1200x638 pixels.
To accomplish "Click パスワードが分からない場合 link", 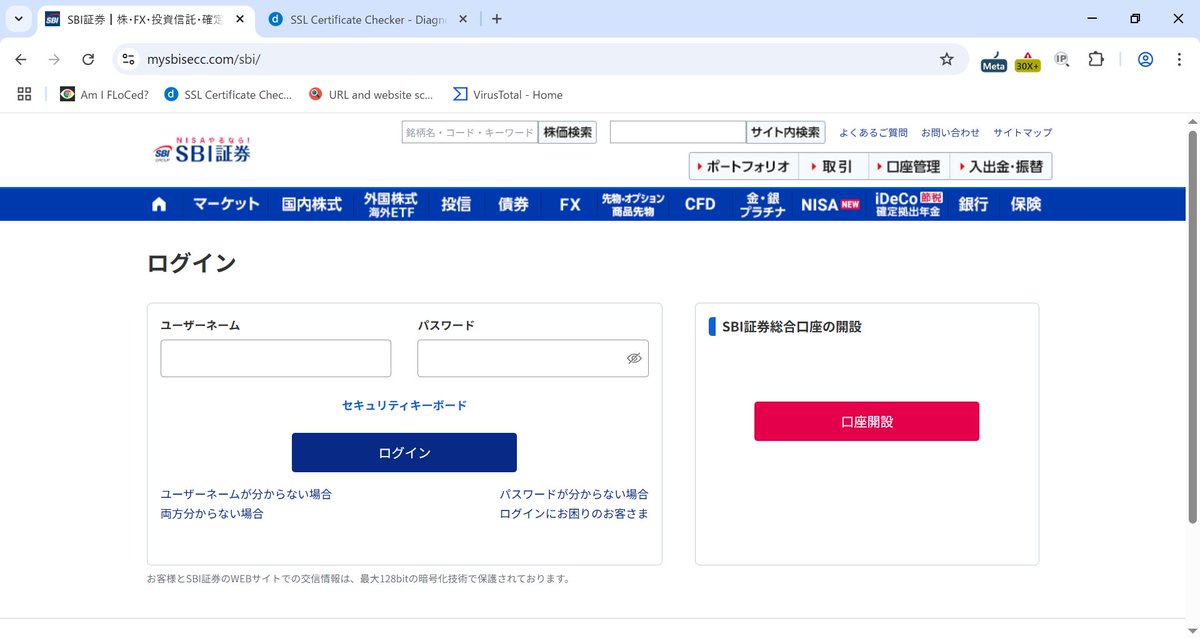I will coord(574,494).
